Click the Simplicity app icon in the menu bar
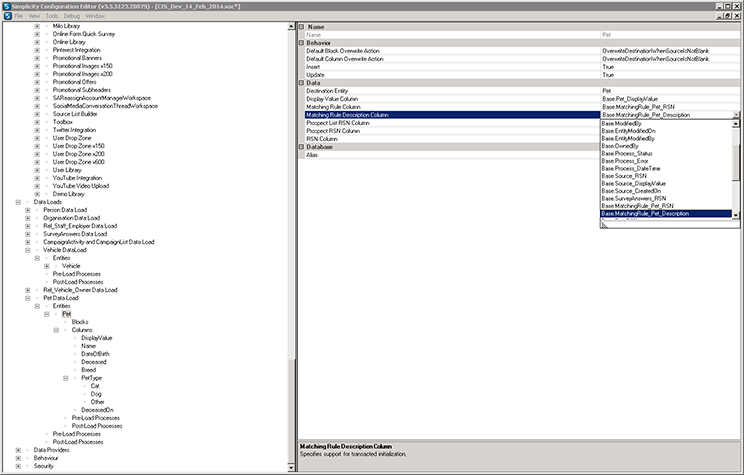Screen dimensions: 744x475 [8, 16]
